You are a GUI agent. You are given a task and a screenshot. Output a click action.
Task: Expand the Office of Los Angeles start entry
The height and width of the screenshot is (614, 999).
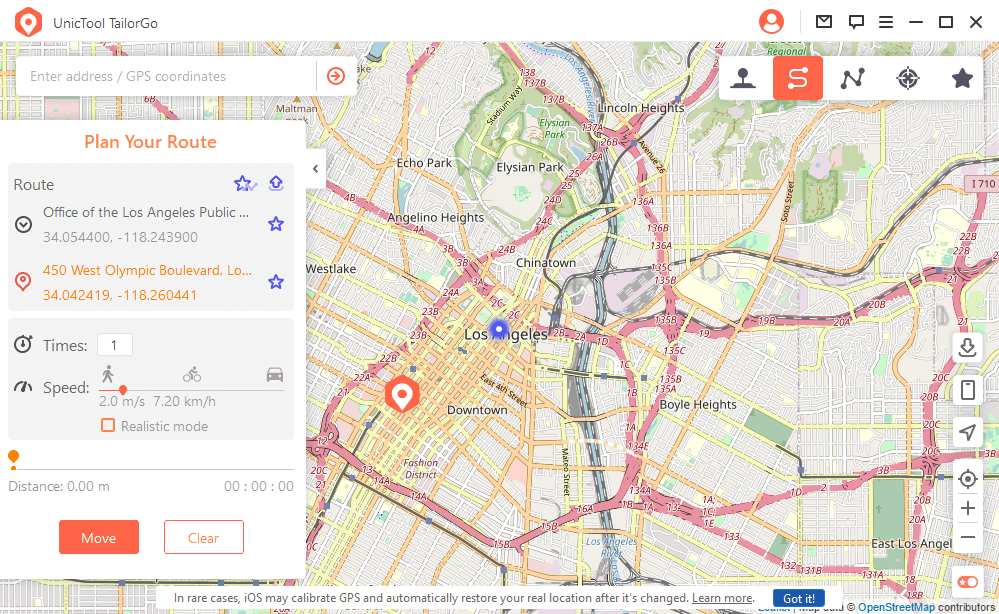click(24, 224)
